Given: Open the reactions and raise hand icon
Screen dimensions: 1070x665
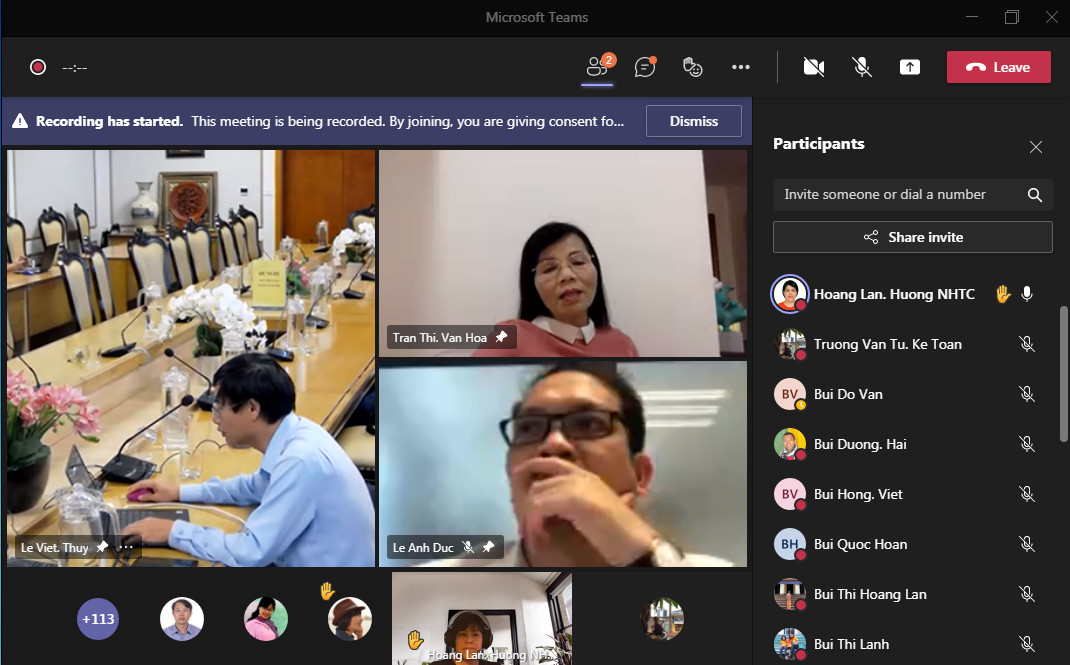Looking at the screenshot, I should pos(692,67).
